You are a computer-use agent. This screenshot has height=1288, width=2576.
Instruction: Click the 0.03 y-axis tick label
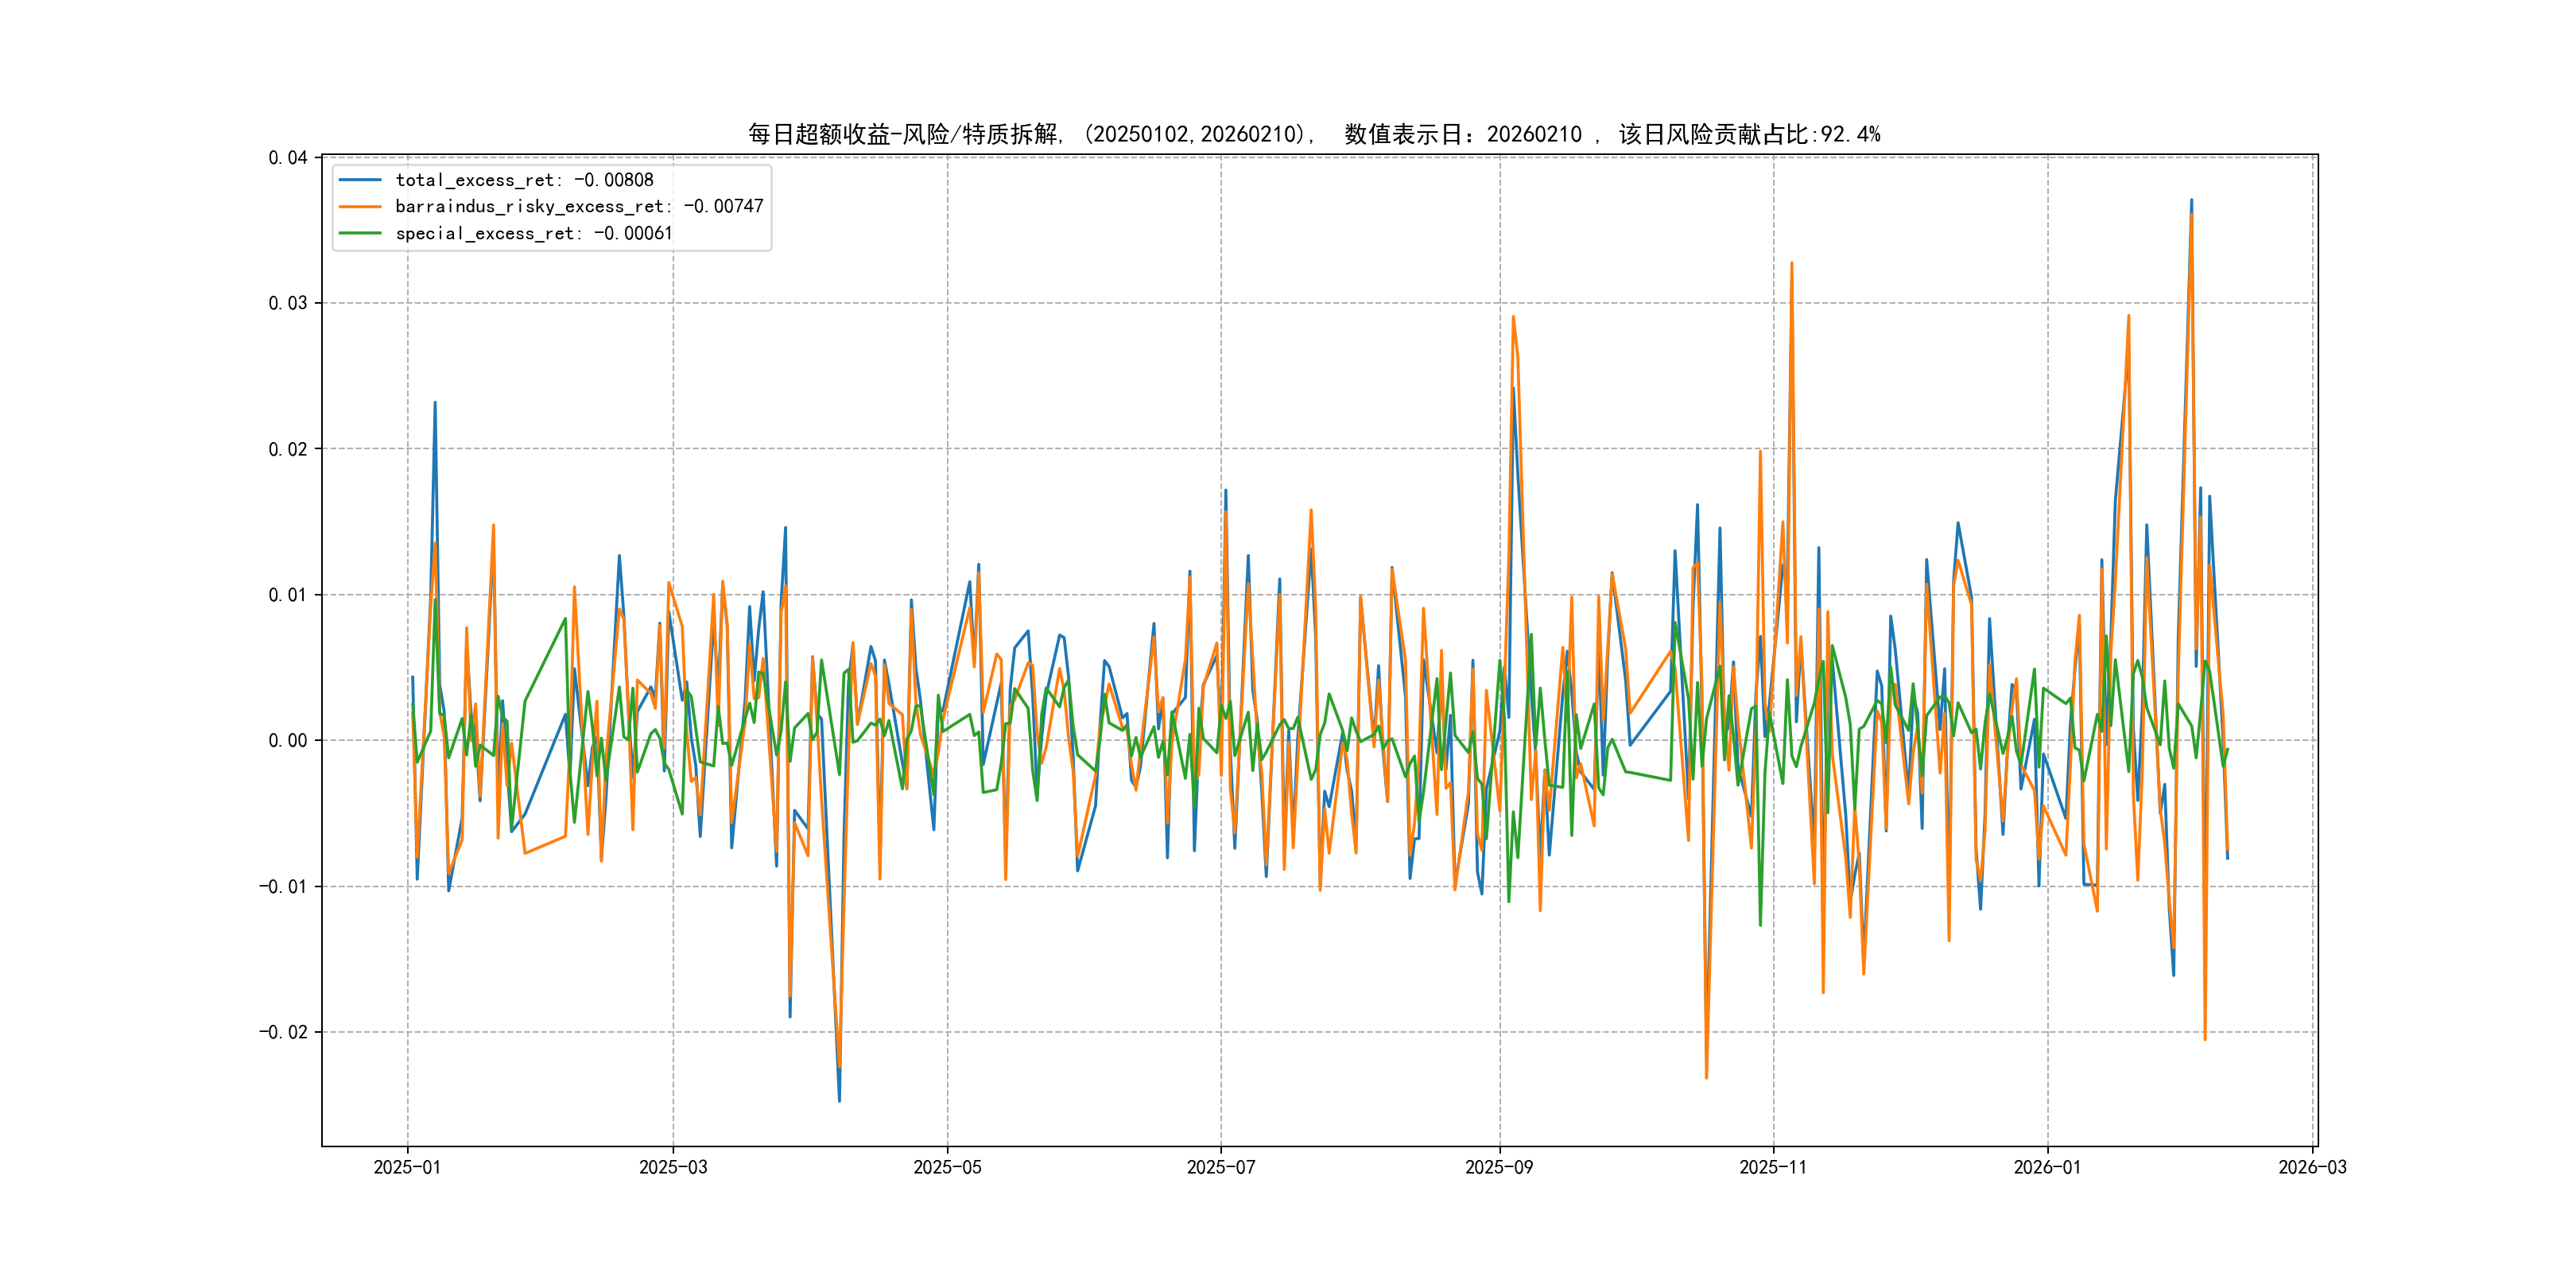coord(288,303)
